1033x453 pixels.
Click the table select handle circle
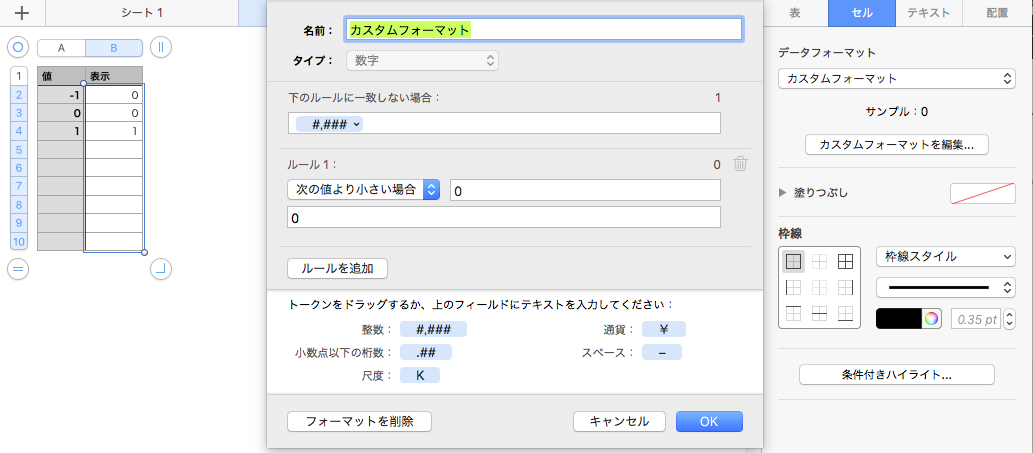pyautogui.click(x=17, y=47)
